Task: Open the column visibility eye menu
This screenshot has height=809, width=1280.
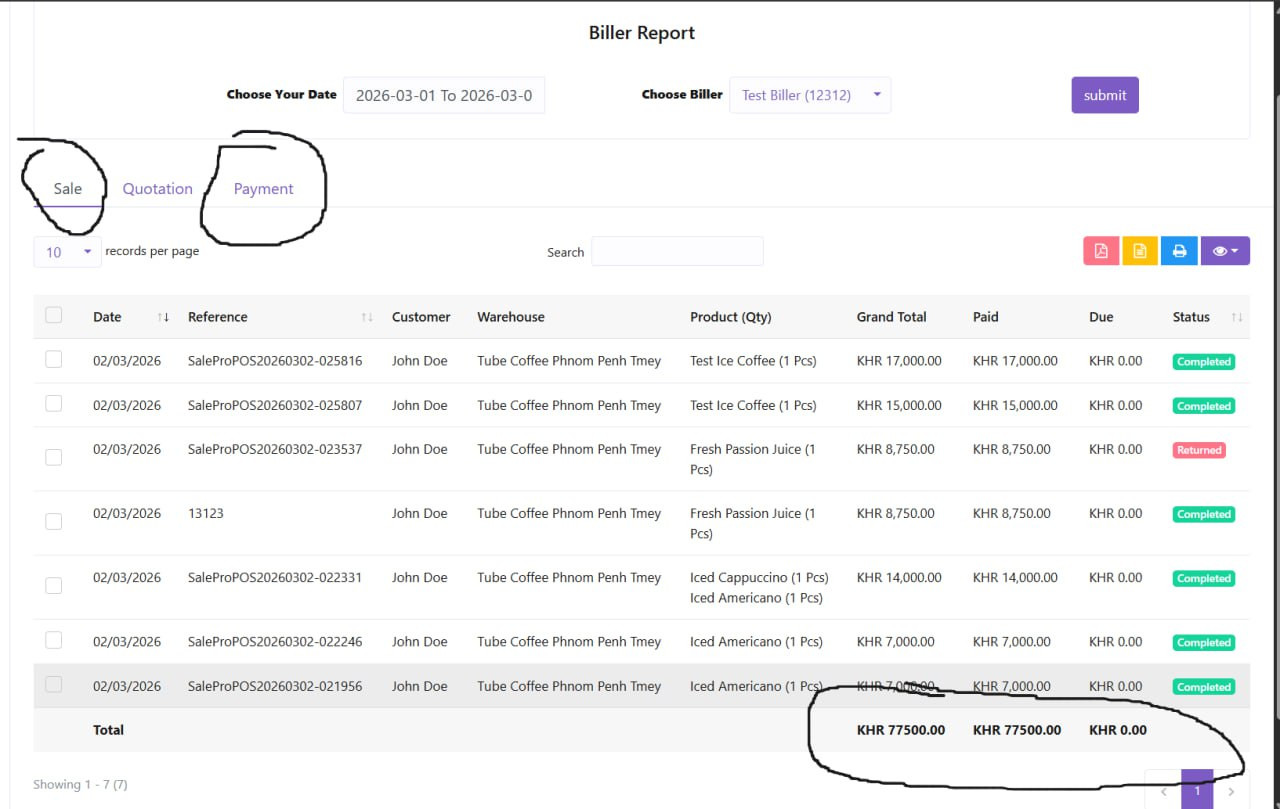Action: click(x=1225, y=251)
